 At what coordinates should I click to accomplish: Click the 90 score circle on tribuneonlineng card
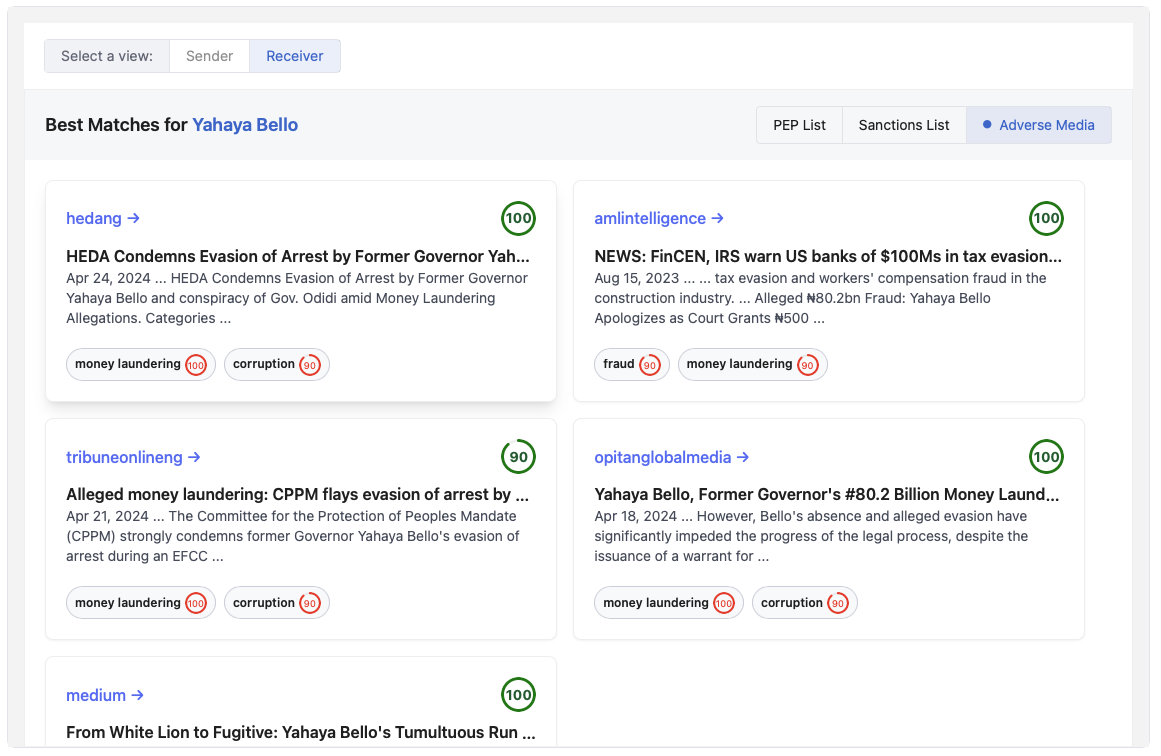[x=518, y=457]
